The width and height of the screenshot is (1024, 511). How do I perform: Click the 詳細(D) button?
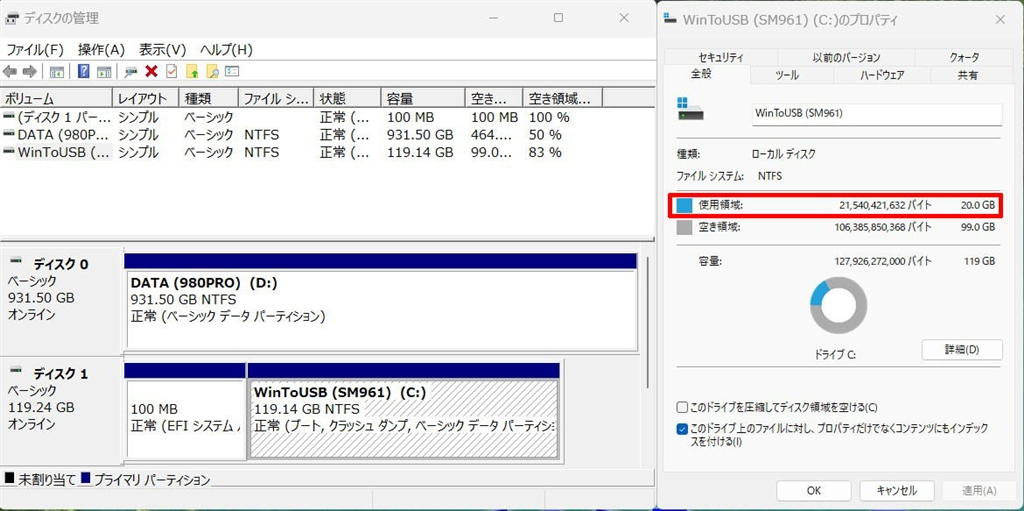[x=962, y=349]
